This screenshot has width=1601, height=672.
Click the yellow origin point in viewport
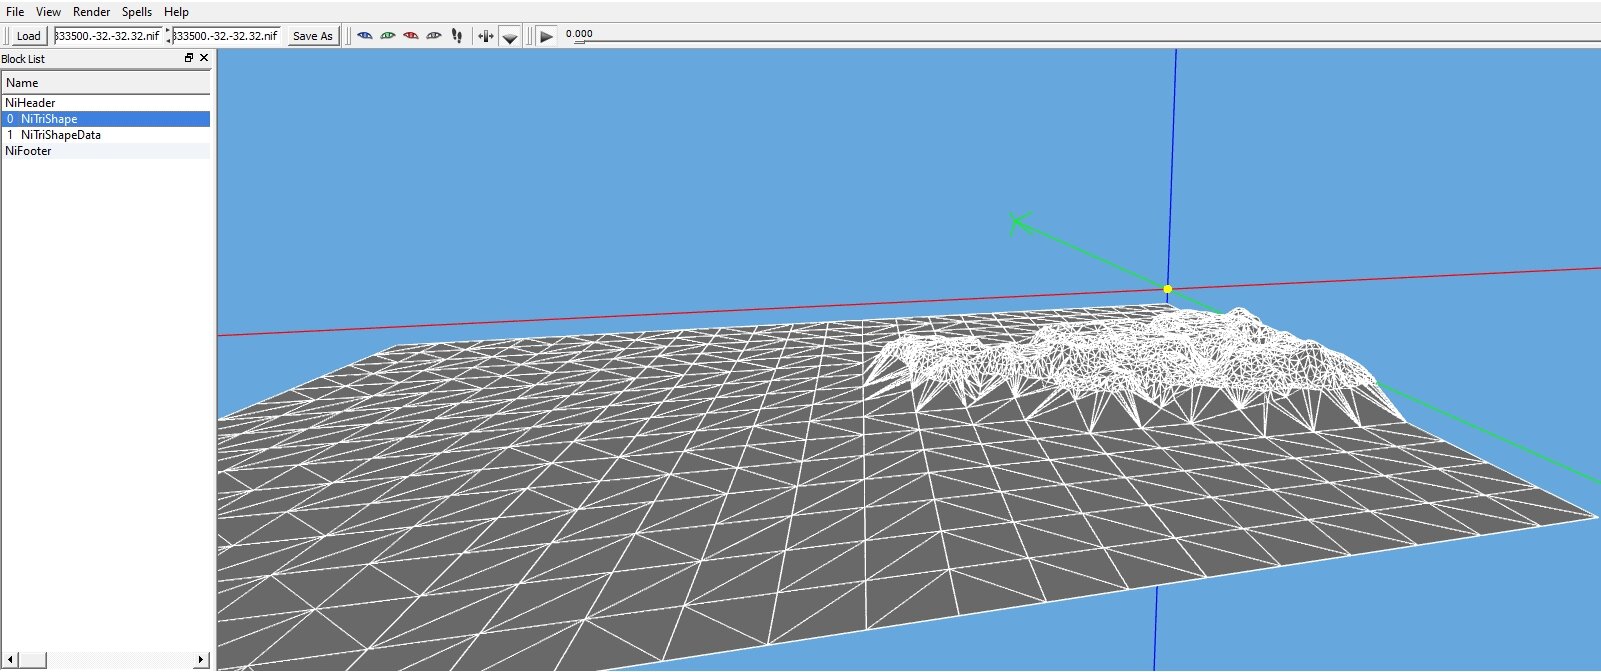1167,289
